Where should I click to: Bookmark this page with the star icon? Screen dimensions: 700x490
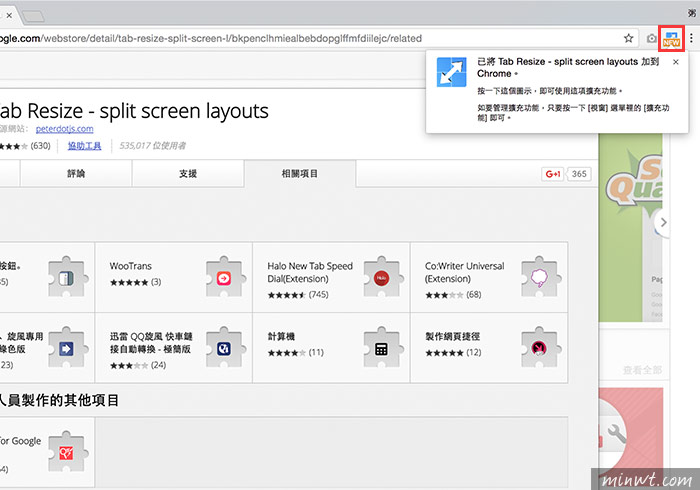click(x=629, y=38)
